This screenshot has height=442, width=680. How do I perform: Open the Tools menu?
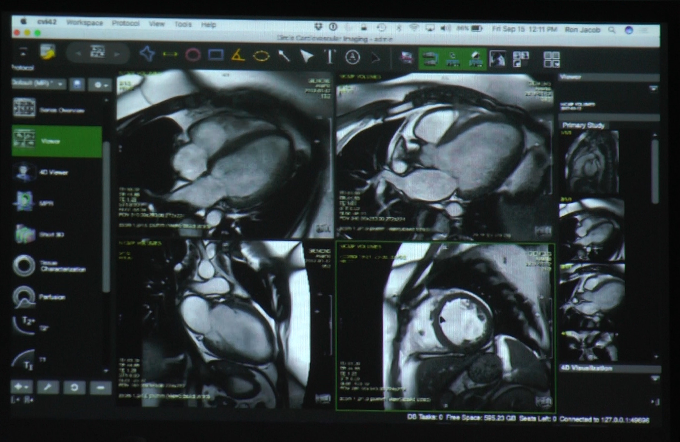point(182,23)
